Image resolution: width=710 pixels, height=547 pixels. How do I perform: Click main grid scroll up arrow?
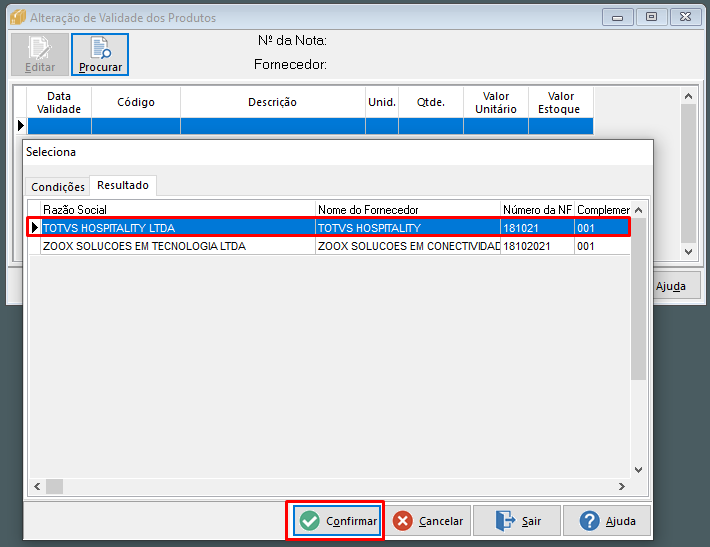click(688, 96)
